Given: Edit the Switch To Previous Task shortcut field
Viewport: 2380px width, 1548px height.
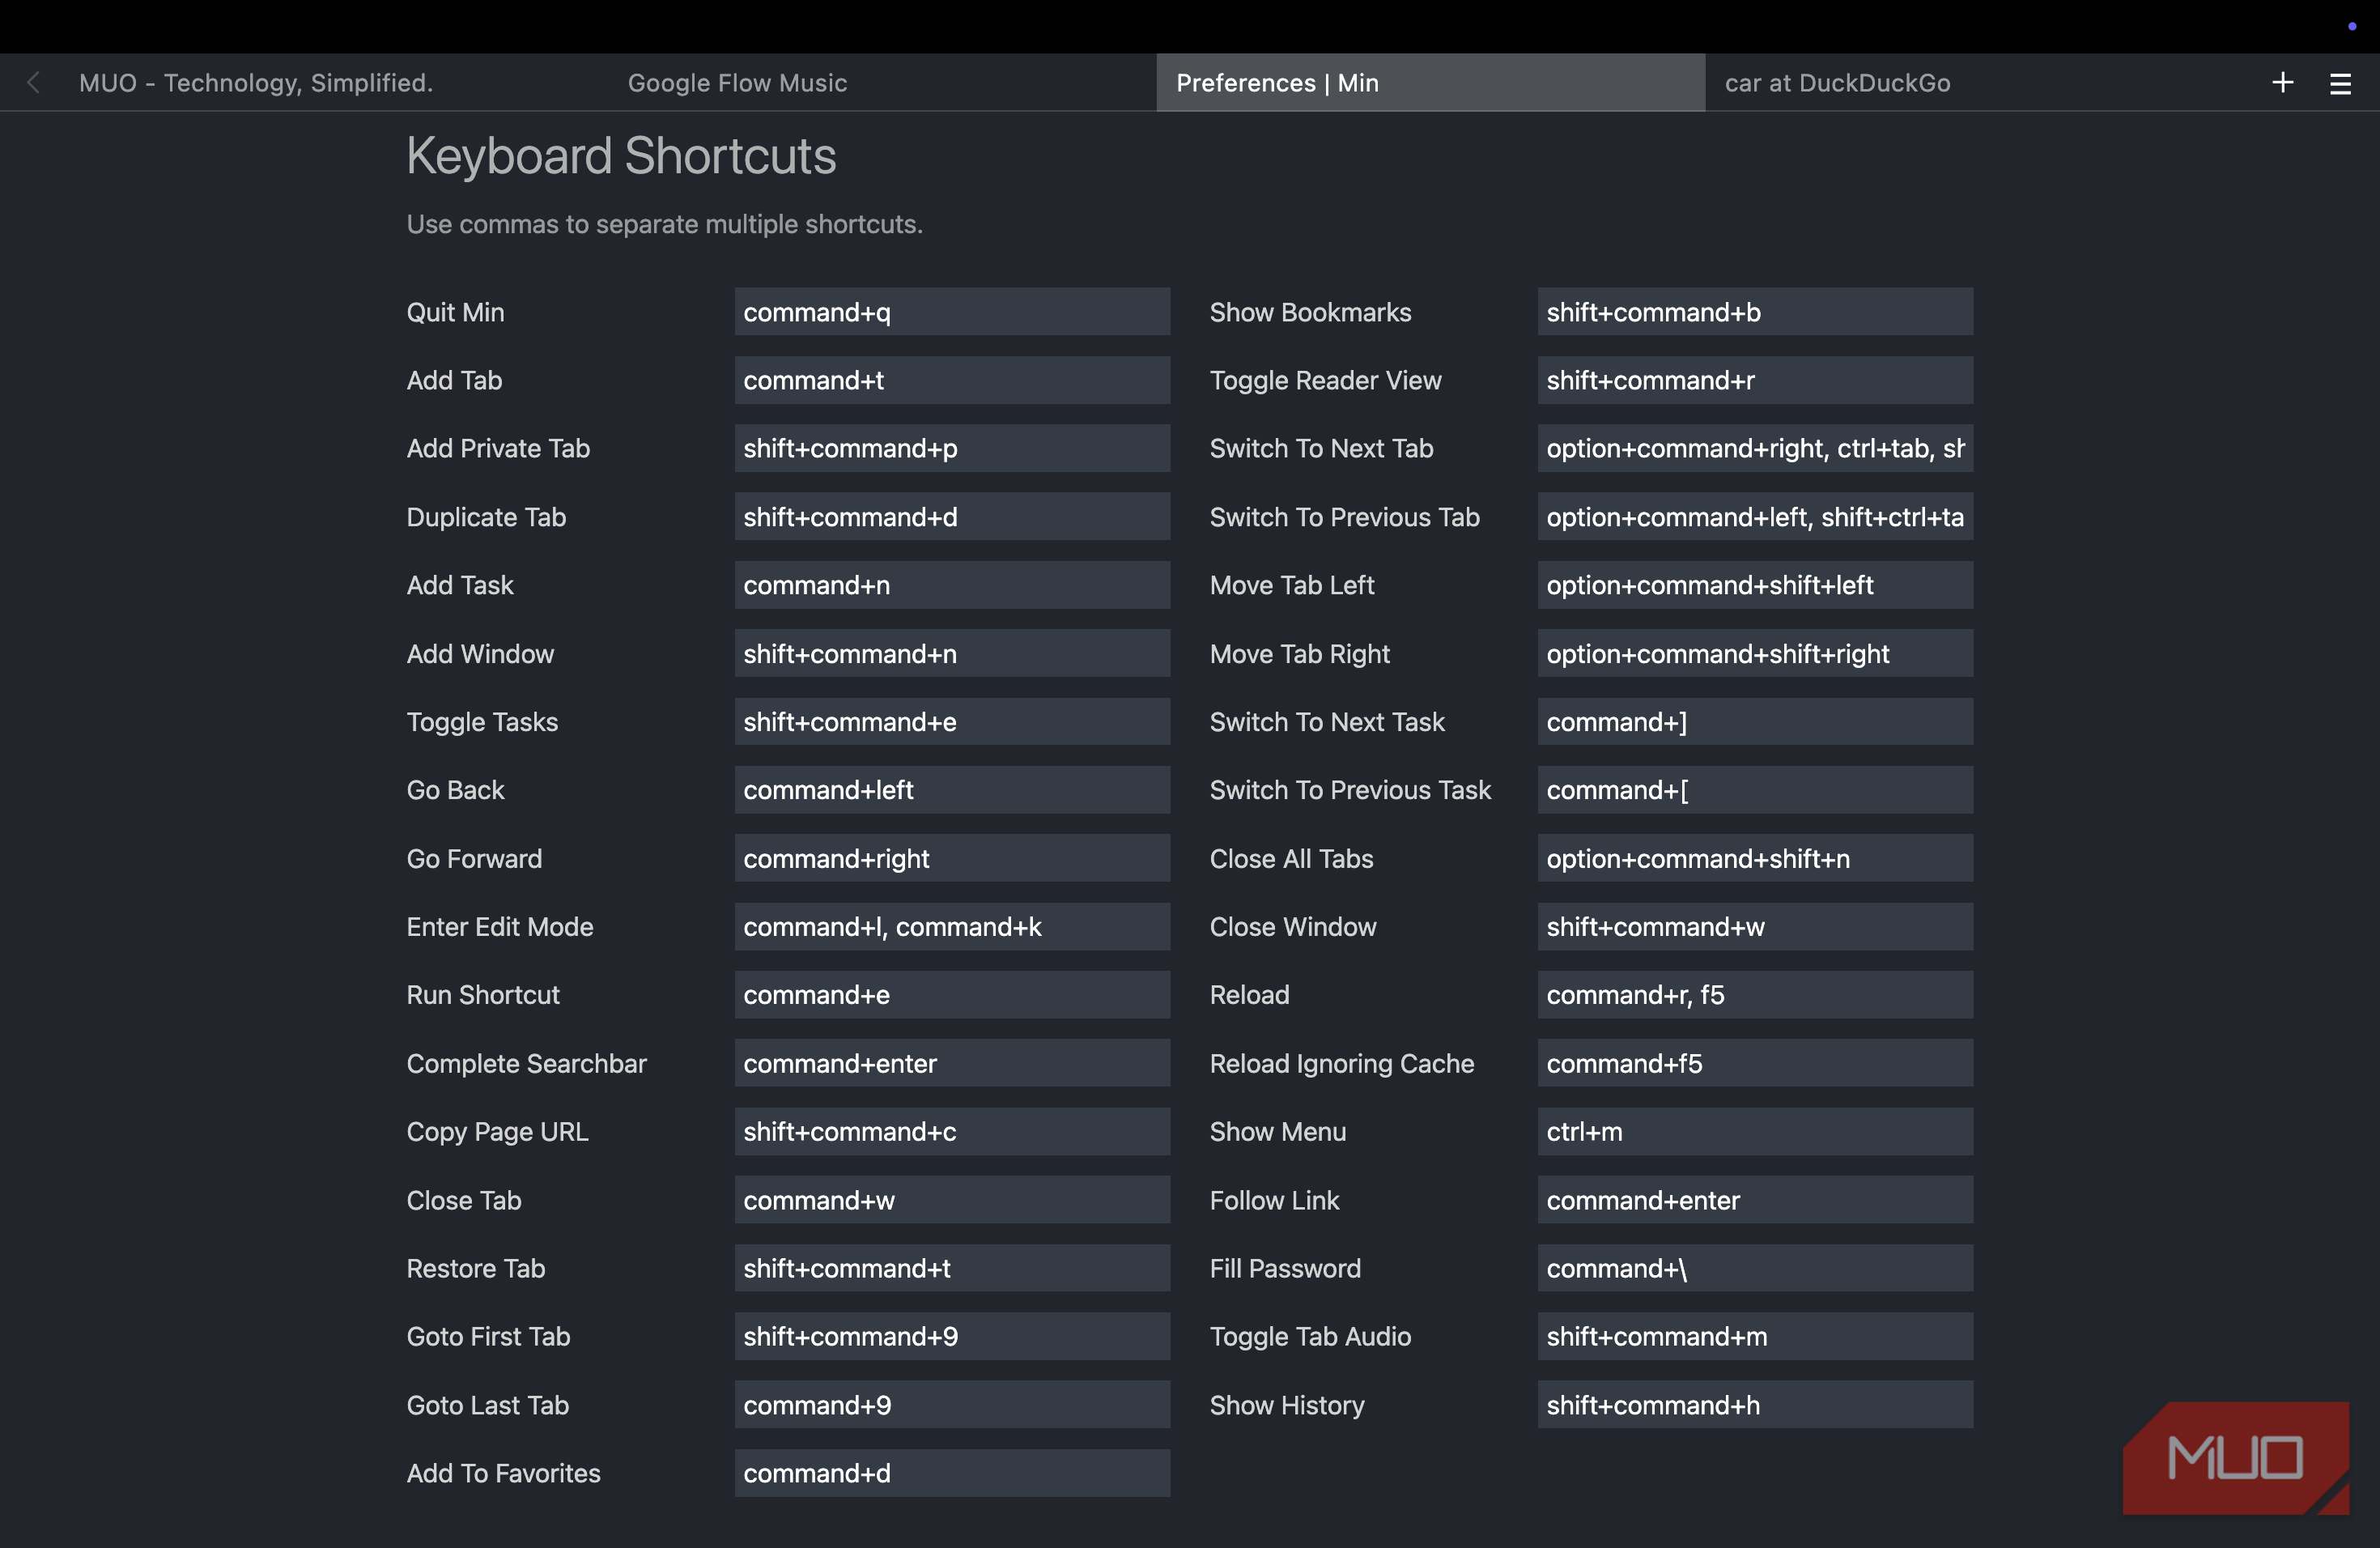Looking at the screenshot, I should tap(1755, 790).
